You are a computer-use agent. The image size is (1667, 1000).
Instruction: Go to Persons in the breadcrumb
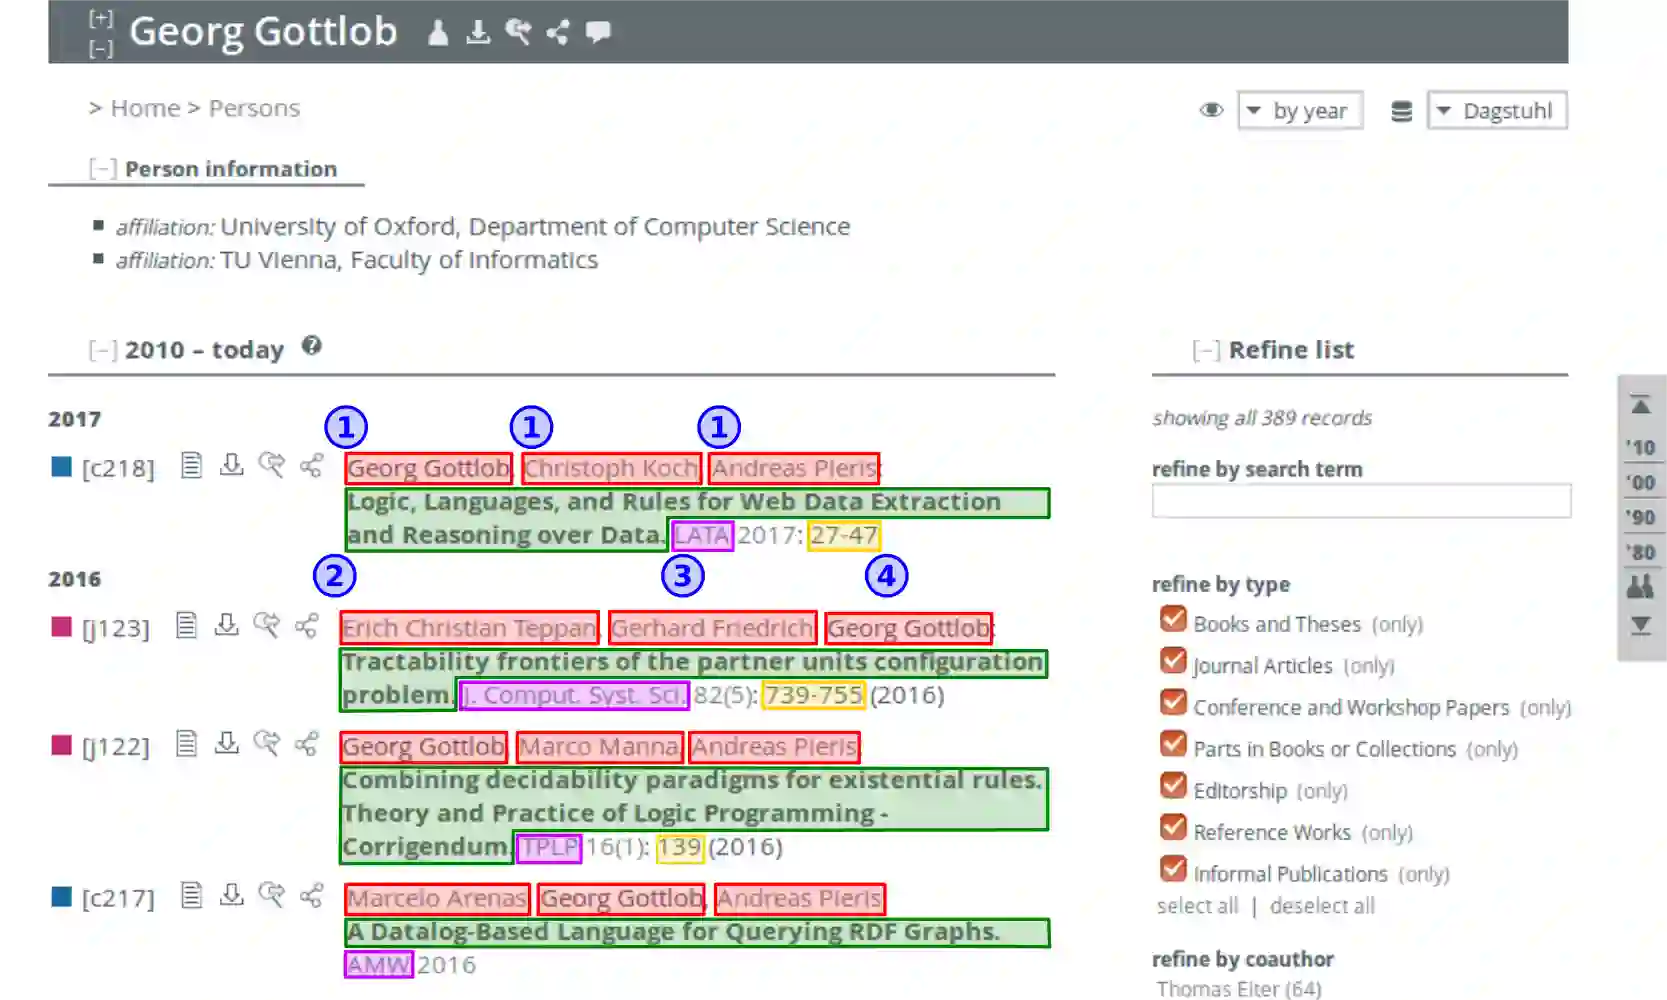tap(254, 108)
